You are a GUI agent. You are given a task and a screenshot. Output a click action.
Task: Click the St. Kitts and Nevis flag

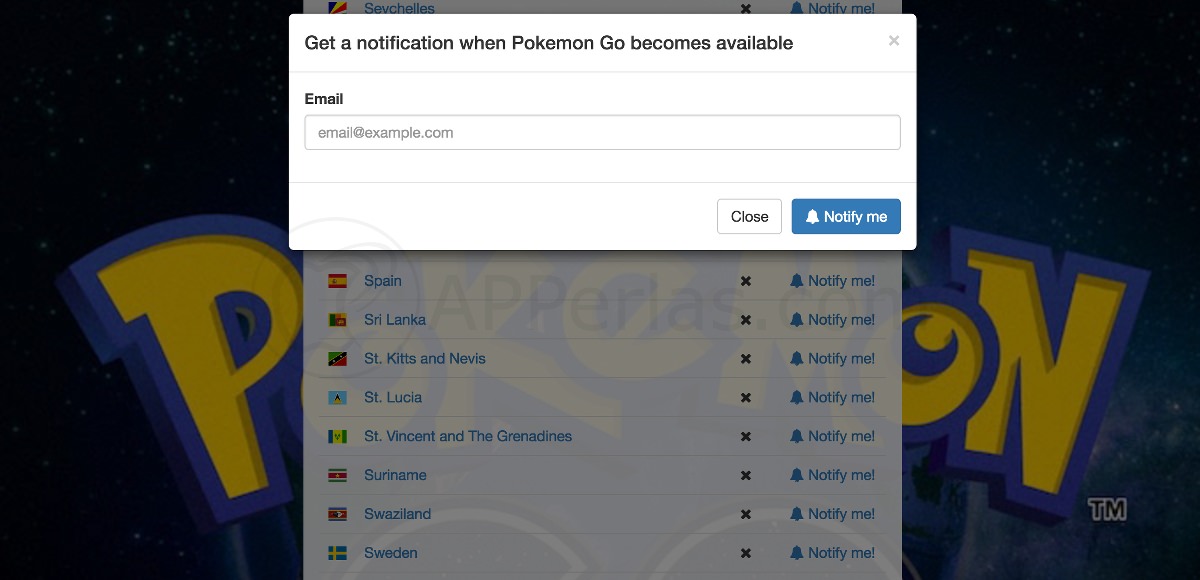337,359
